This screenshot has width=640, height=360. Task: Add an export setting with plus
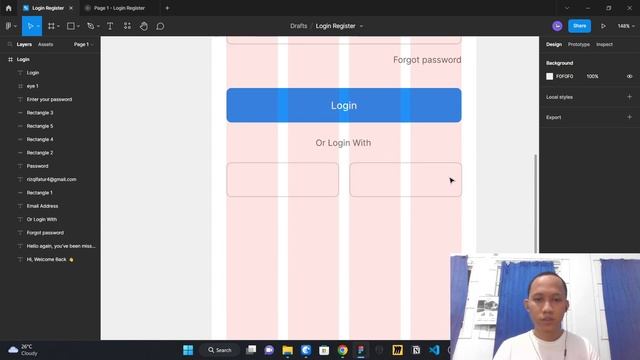point(629,117)
